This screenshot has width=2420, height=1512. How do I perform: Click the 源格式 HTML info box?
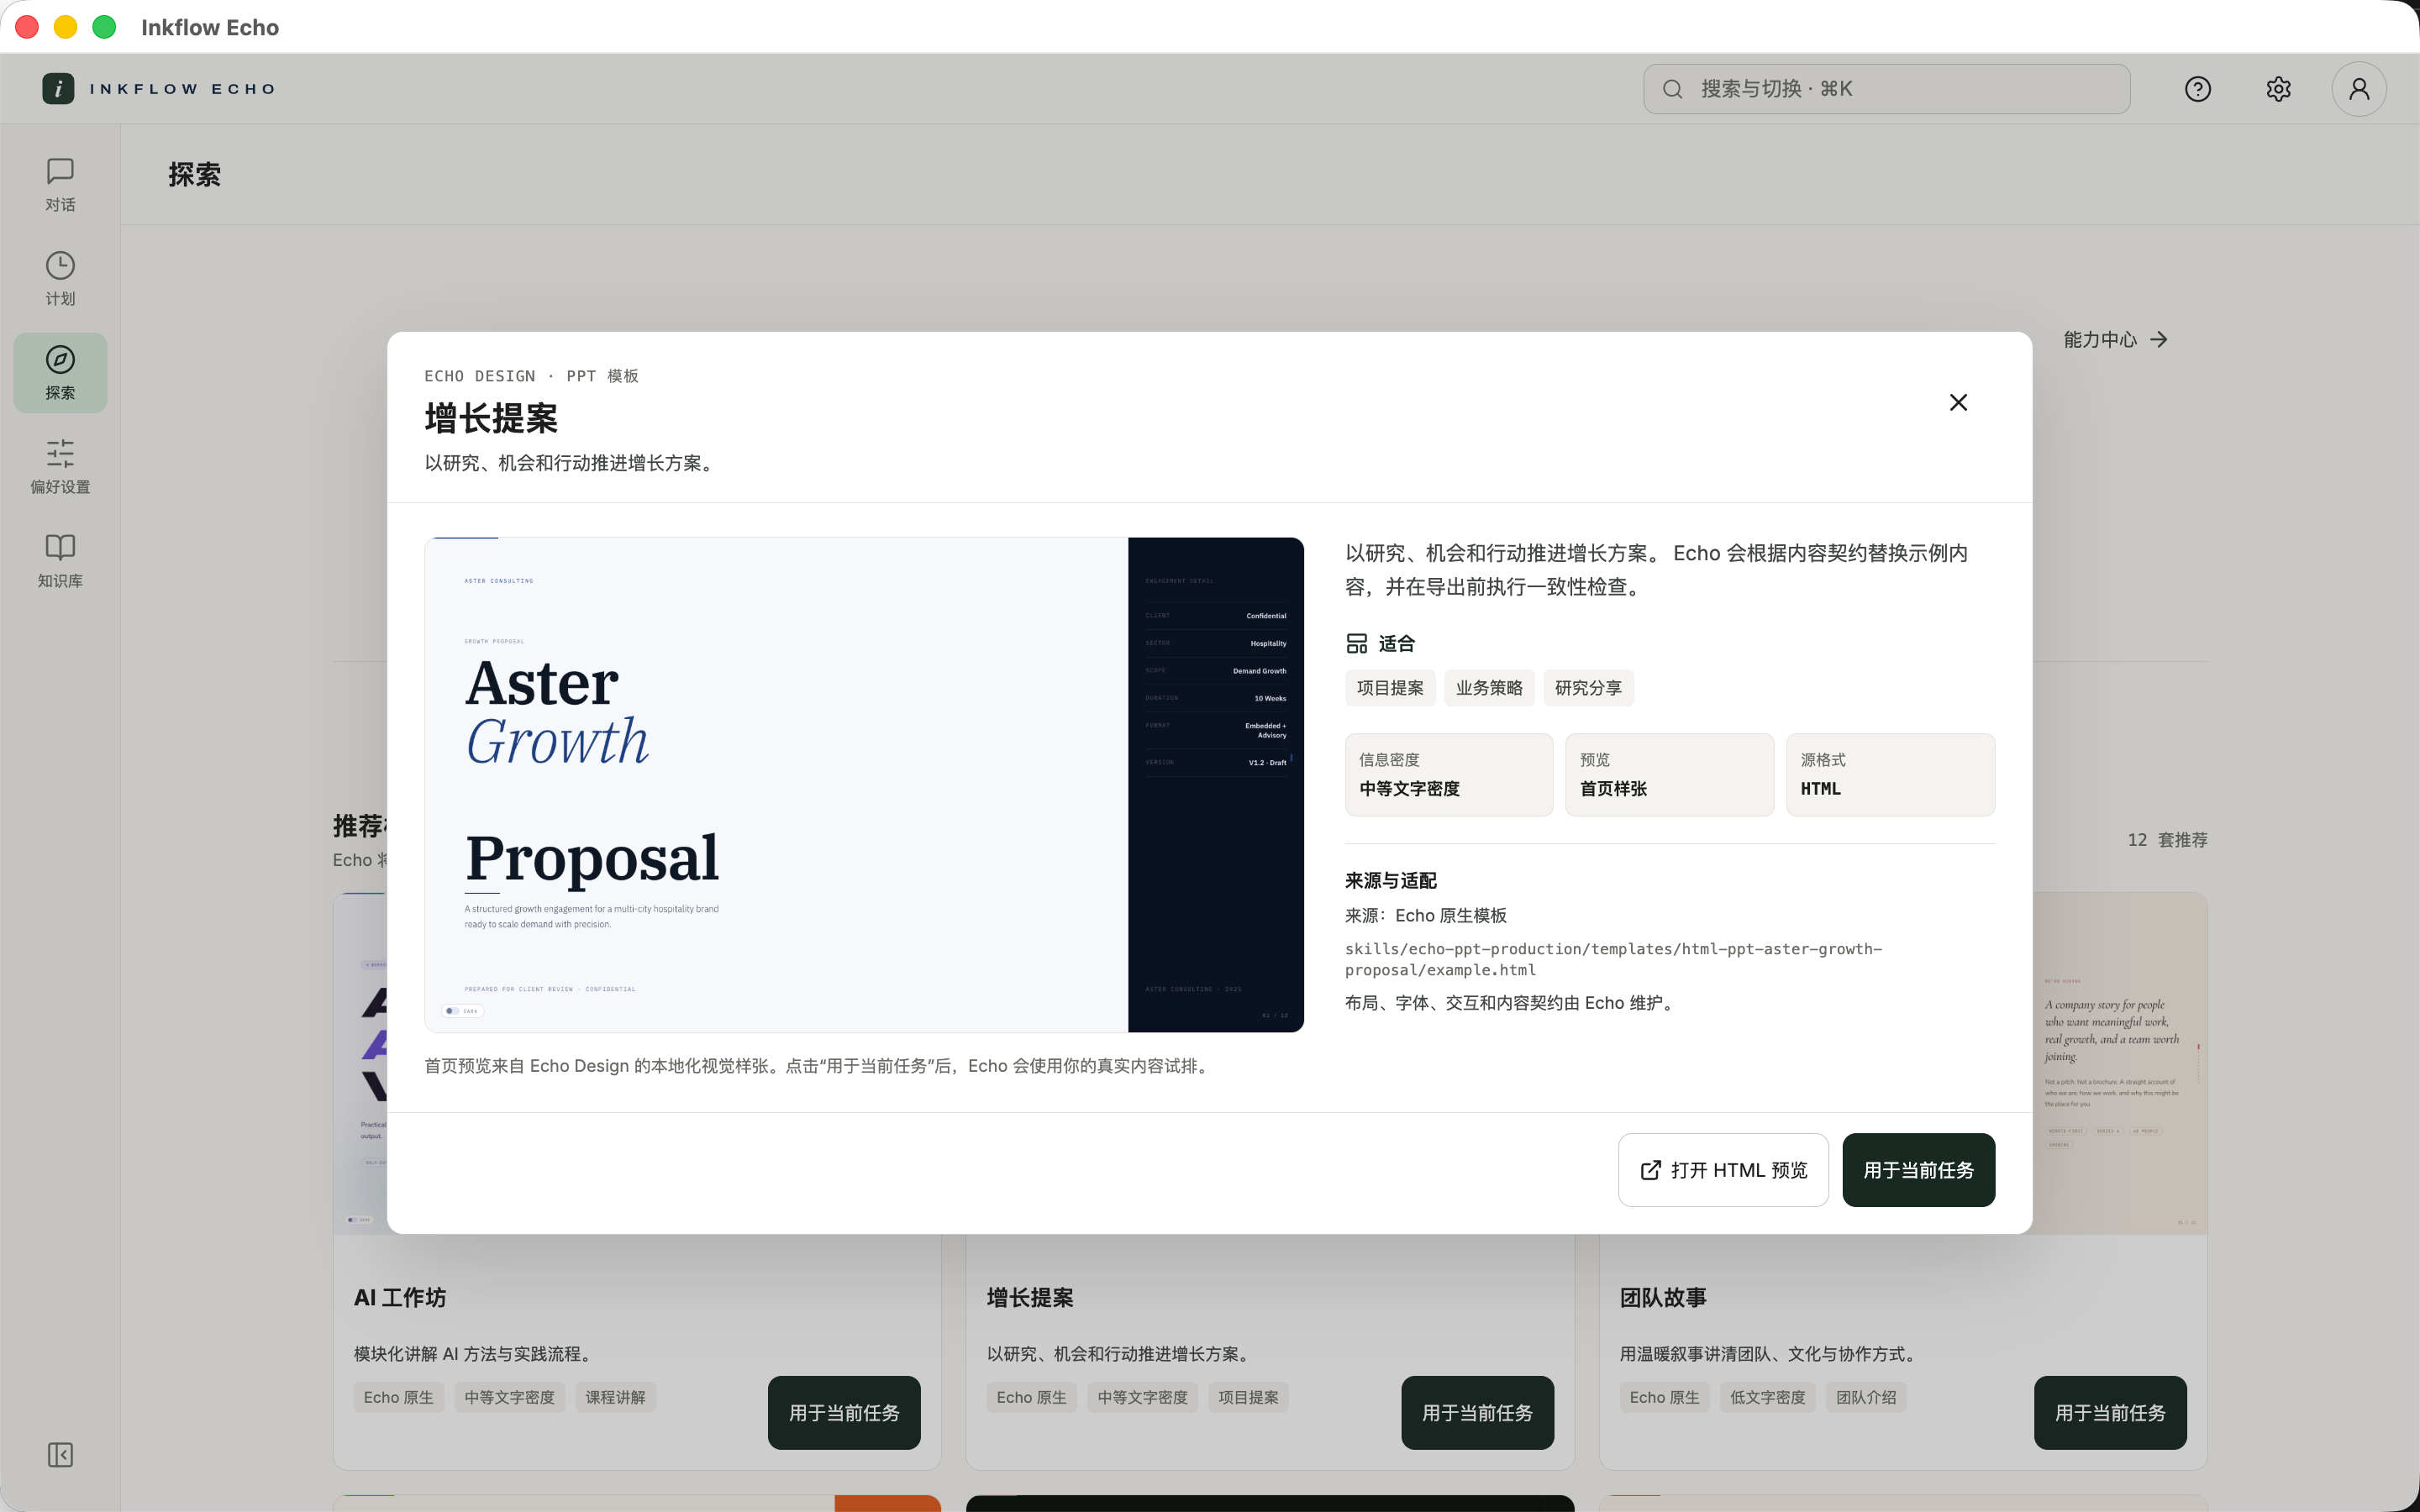(1890, 775)
